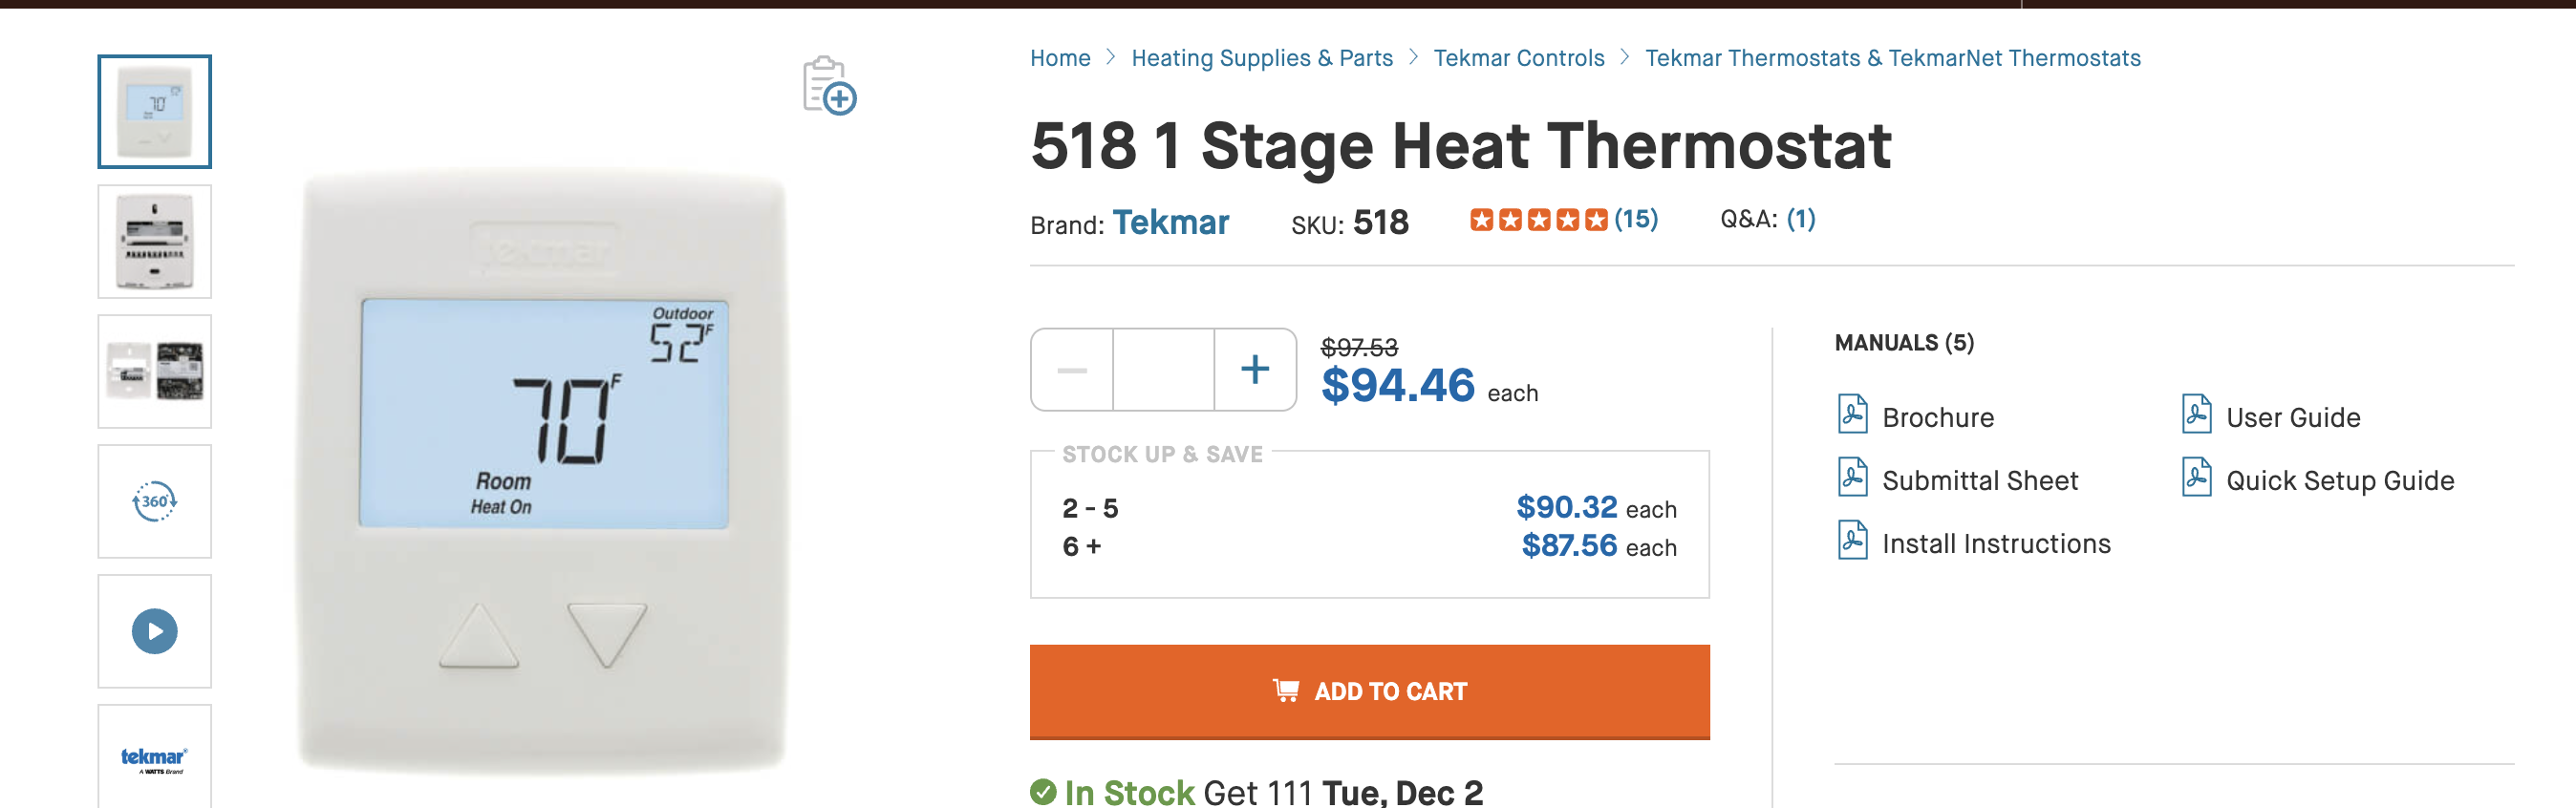Open the Tekmar brand link
2576x808 pixels.
(1170, 222)
